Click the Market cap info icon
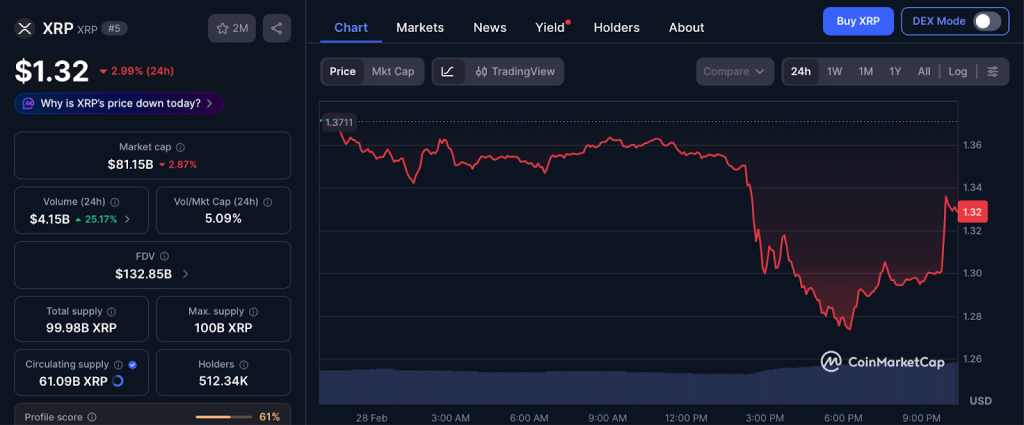1024x425 pixels. pyautogui.click(x=180, y=147)
